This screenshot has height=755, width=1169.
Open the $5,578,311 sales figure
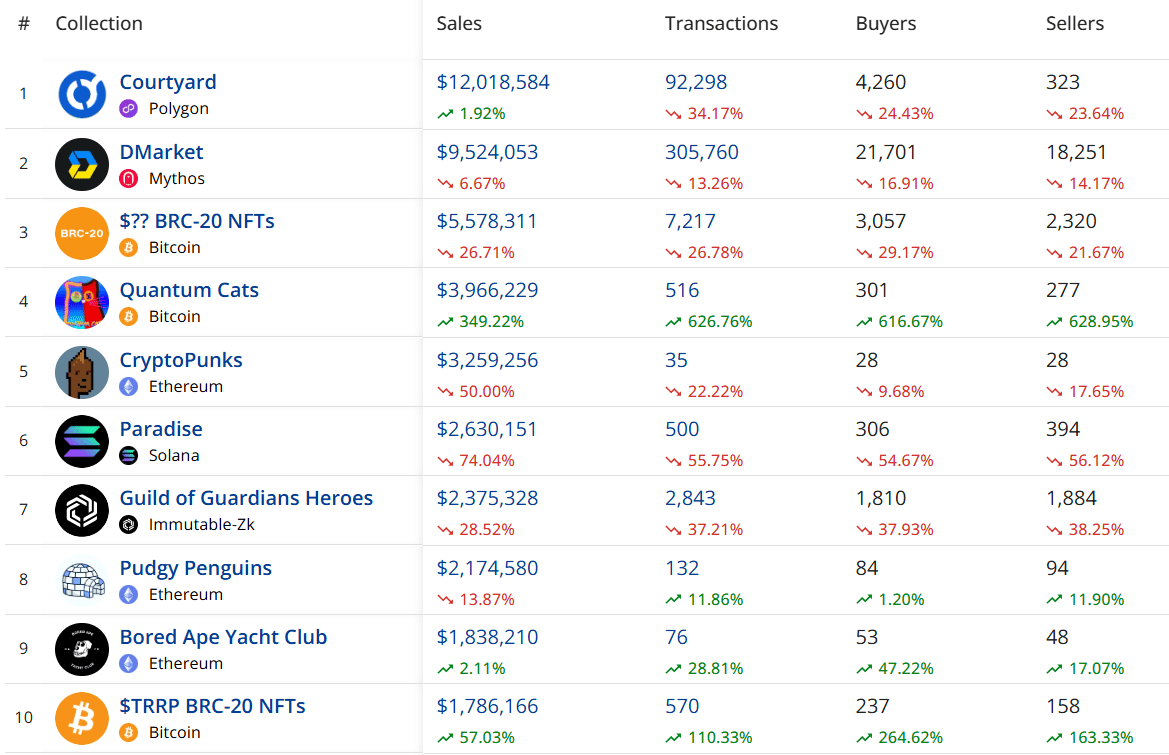pos(487,221)
